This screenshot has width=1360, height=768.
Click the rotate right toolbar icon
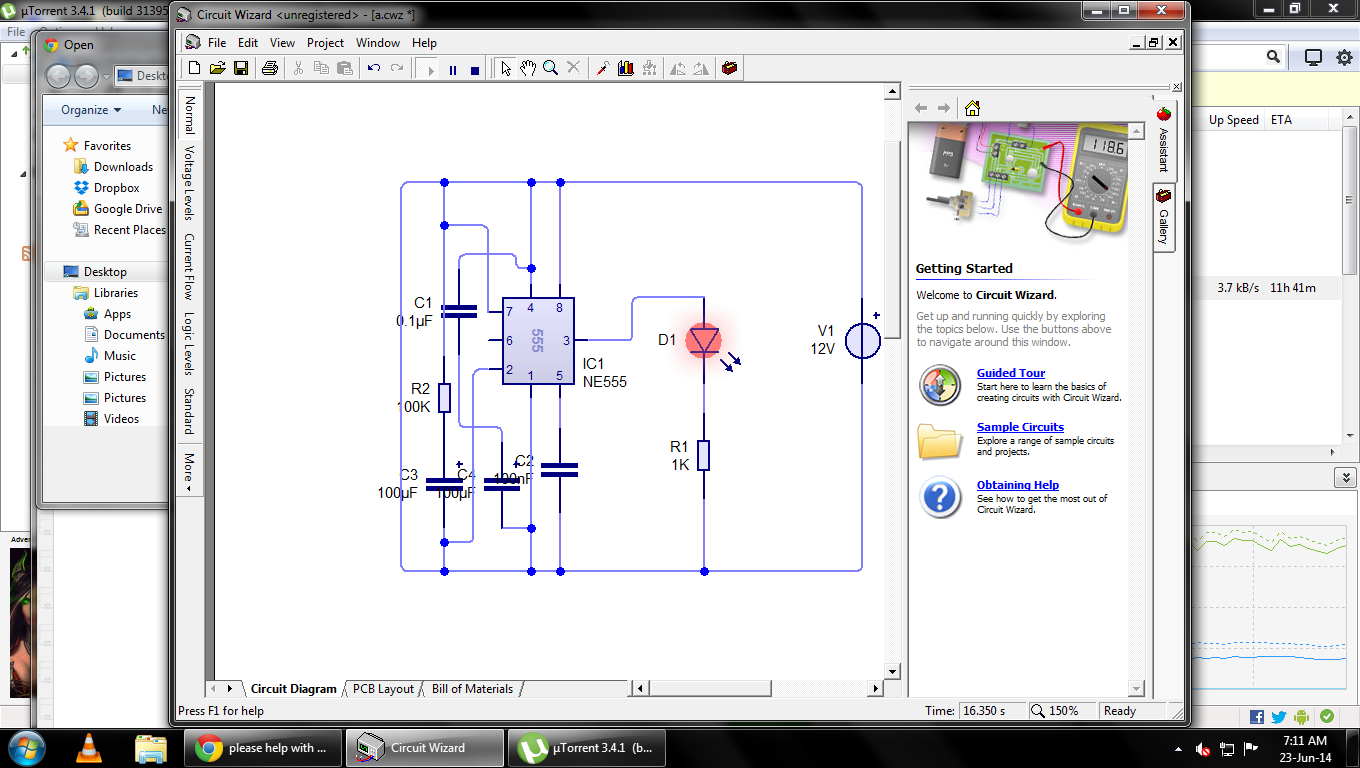click(701, 68)
